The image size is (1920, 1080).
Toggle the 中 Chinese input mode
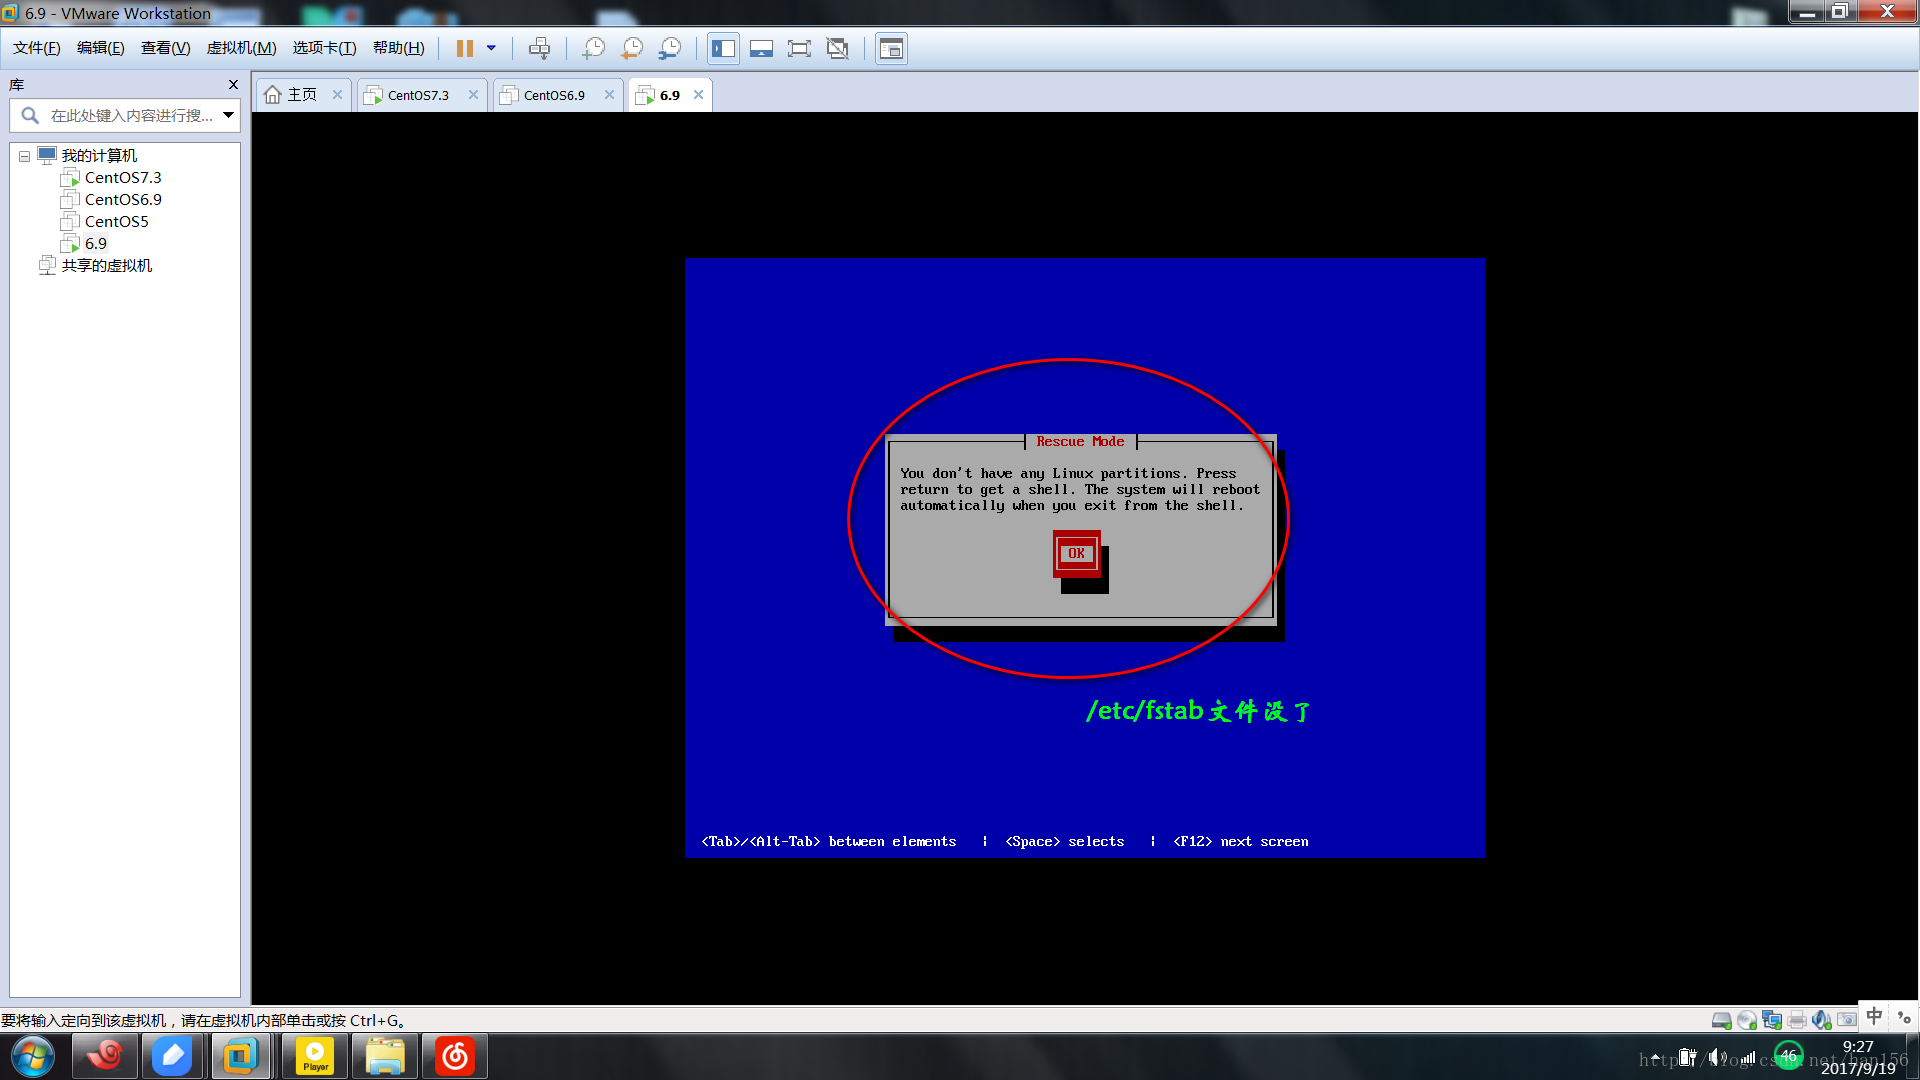pyautogui.click(x=1874, y=1016)
